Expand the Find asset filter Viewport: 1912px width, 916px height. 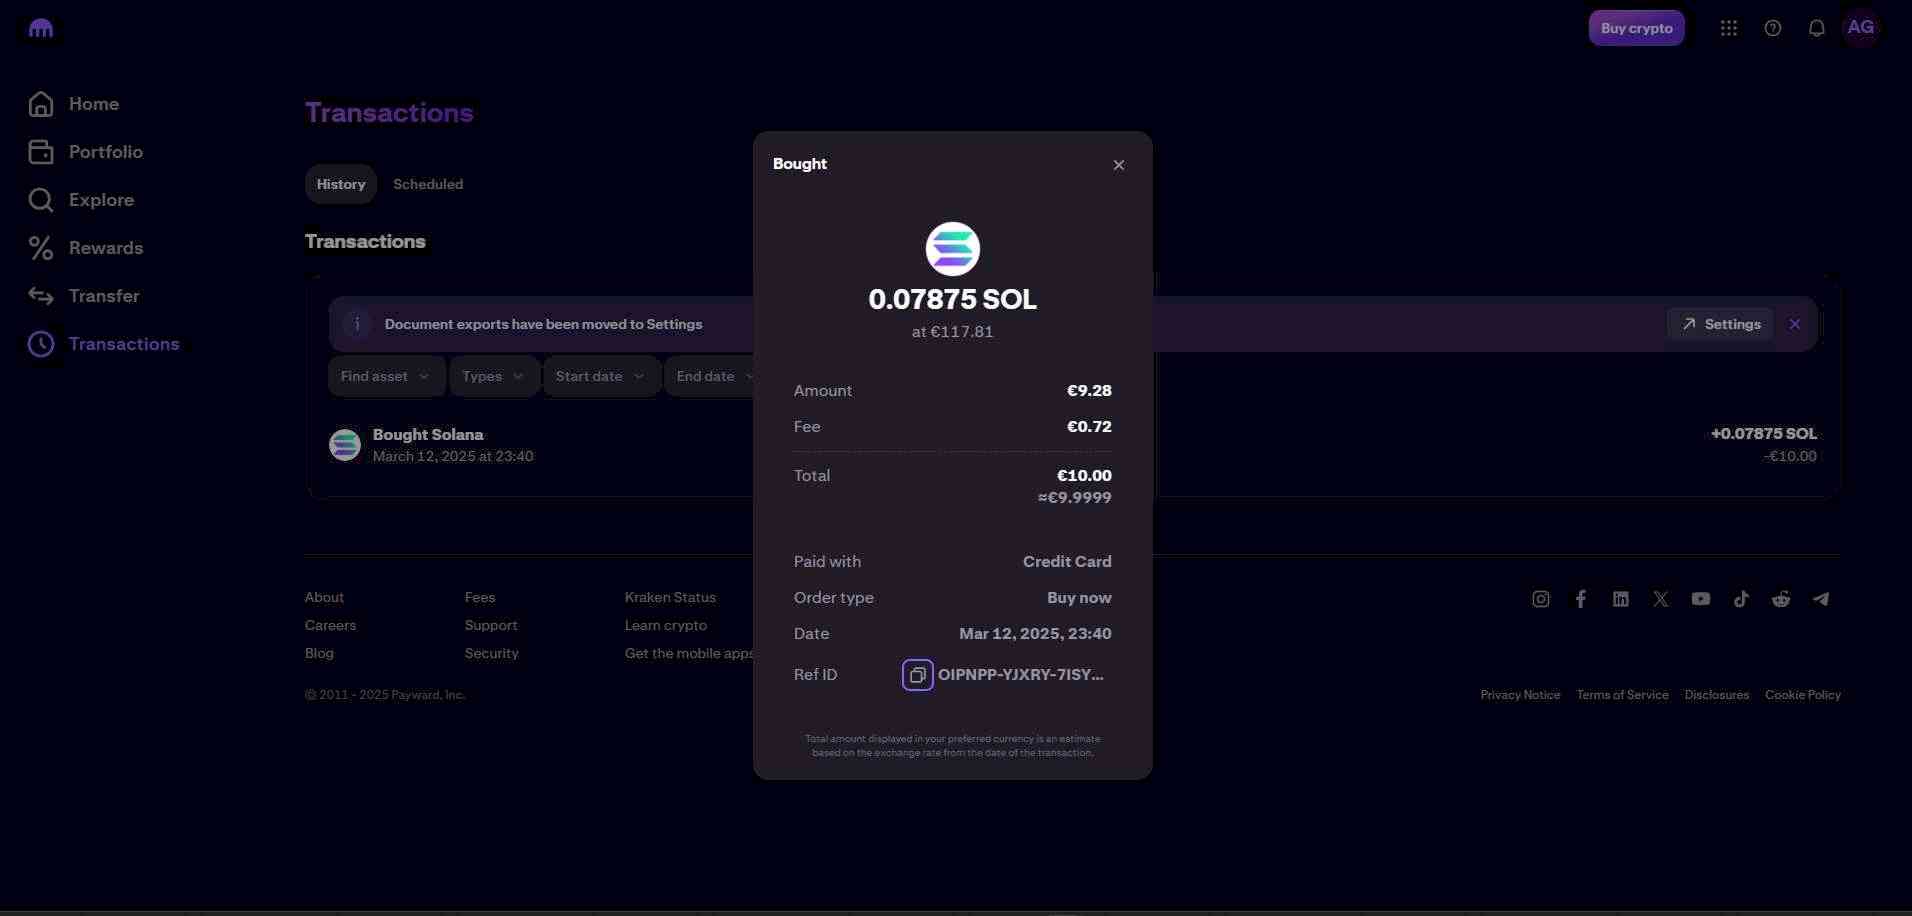tap(385, 376)
